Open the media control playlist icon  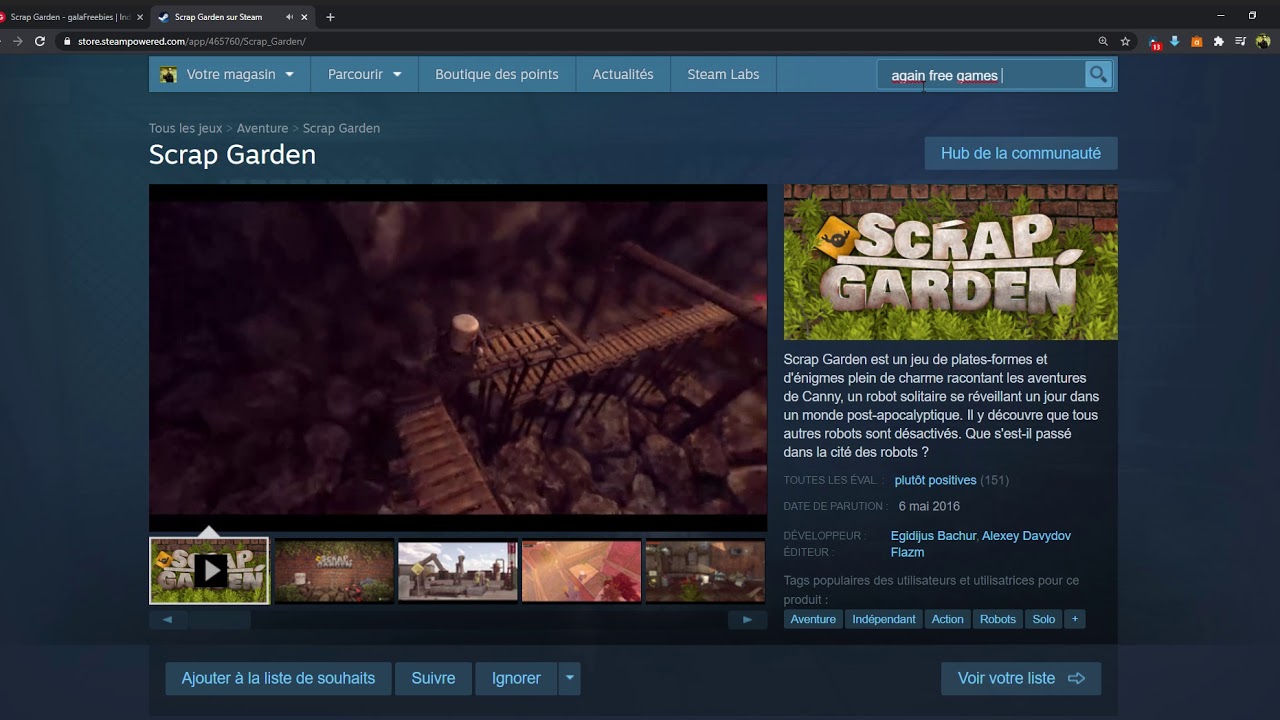click(x=1240, y=41)
